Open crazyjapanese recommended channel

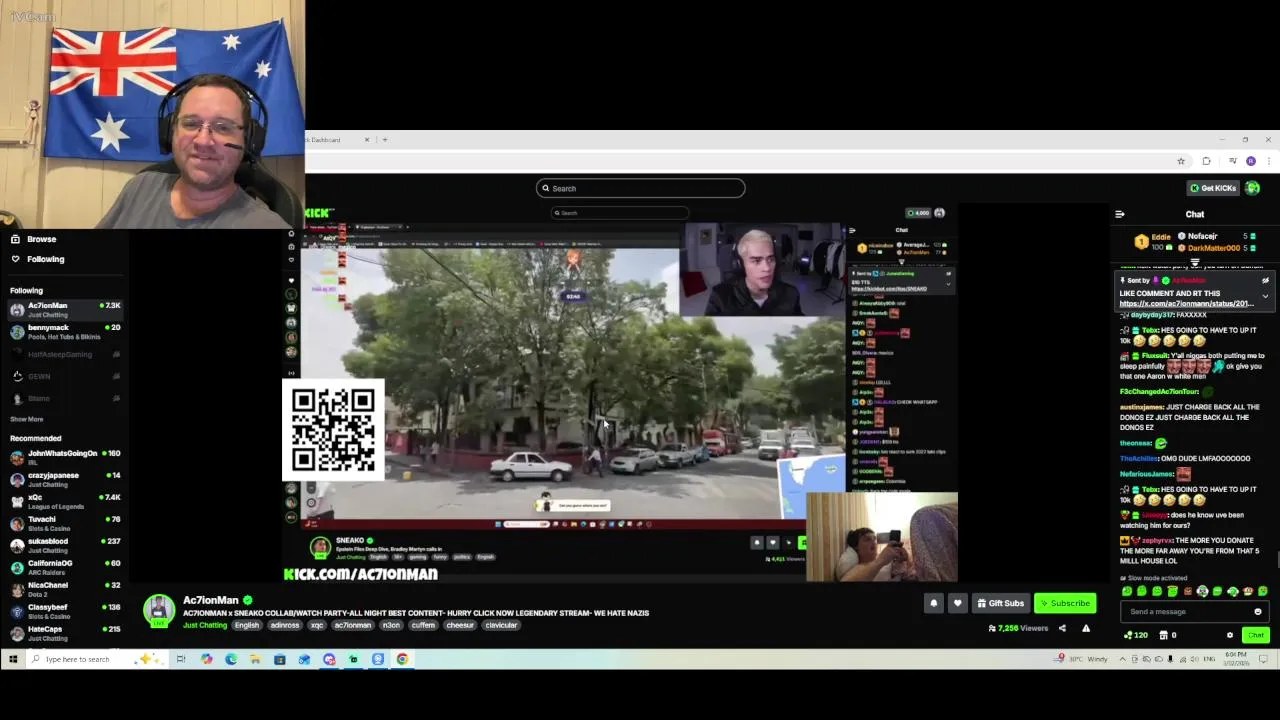pos(64,480)
